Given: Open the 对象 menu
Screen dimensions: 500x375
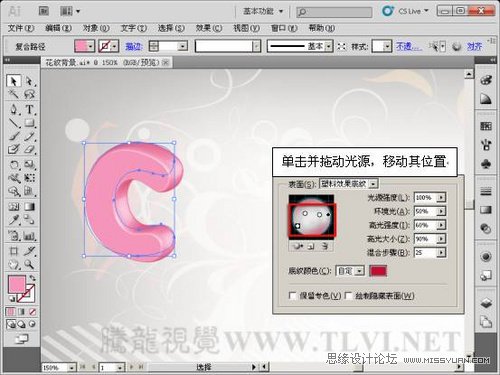Looking at the screenshot, I should pos(96,28).
